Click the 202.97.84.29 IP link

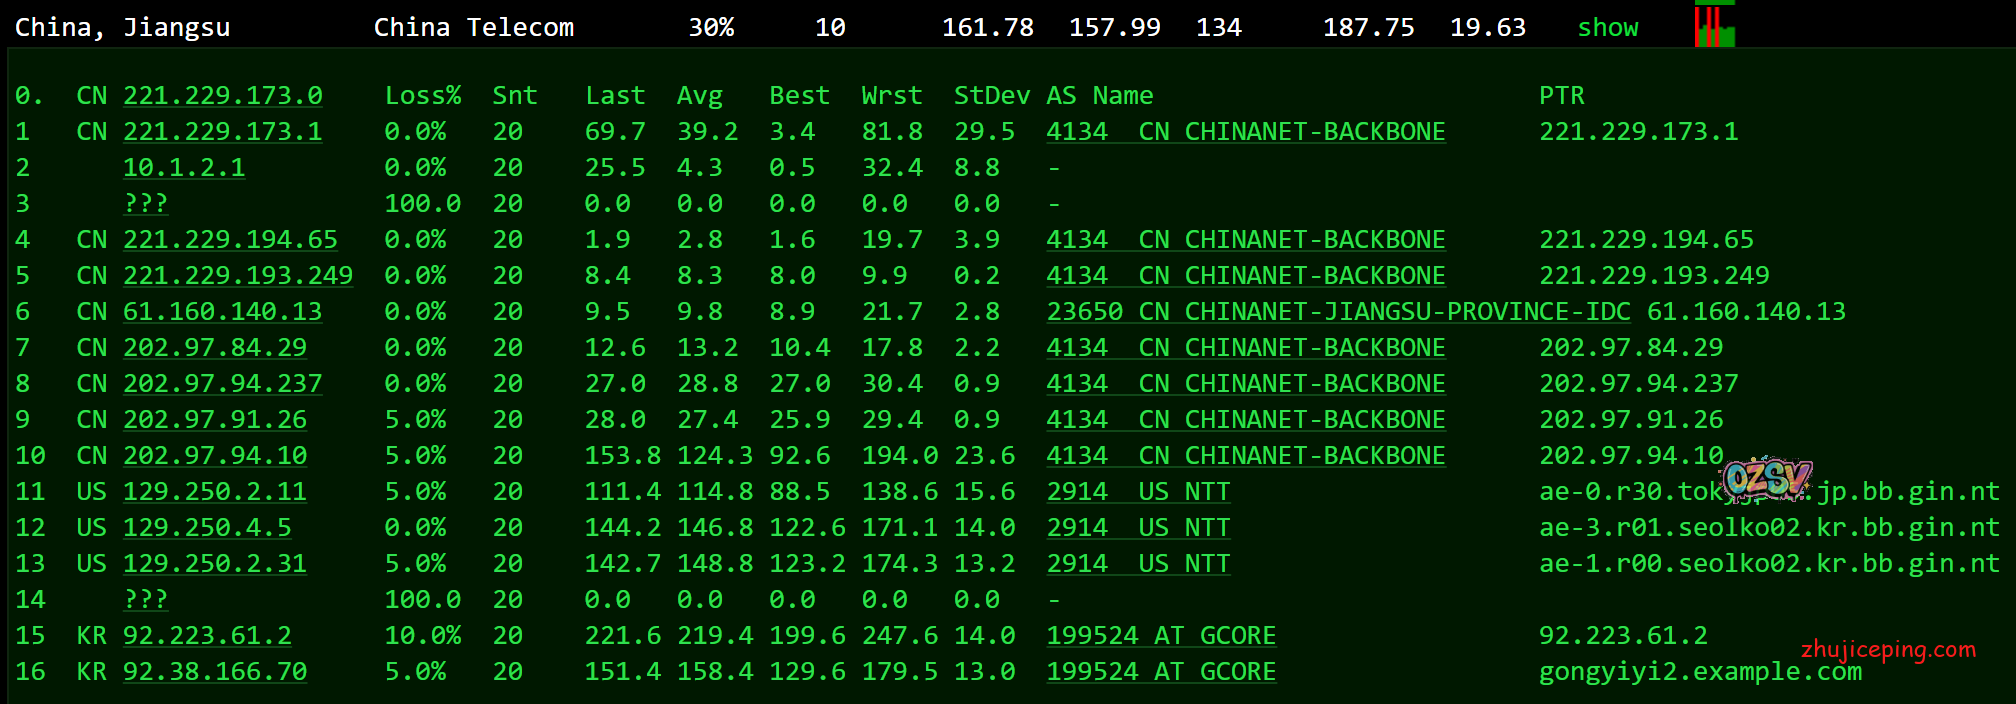coord(215,348)
